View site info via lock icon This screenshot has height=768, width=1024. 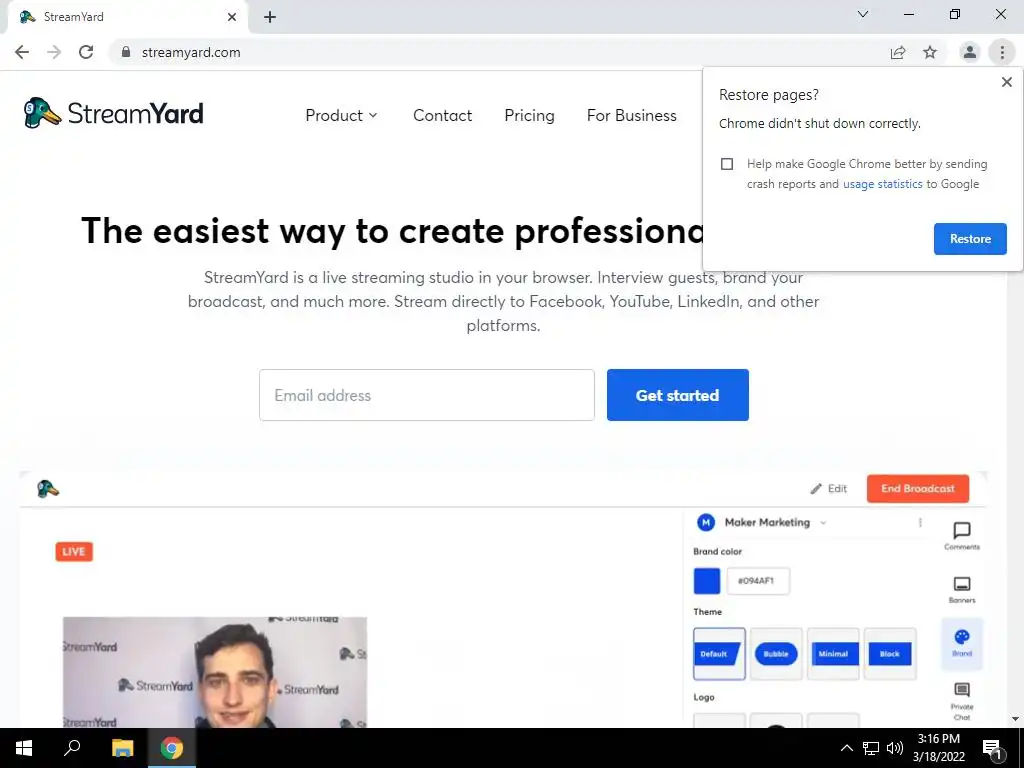(126, 52)
